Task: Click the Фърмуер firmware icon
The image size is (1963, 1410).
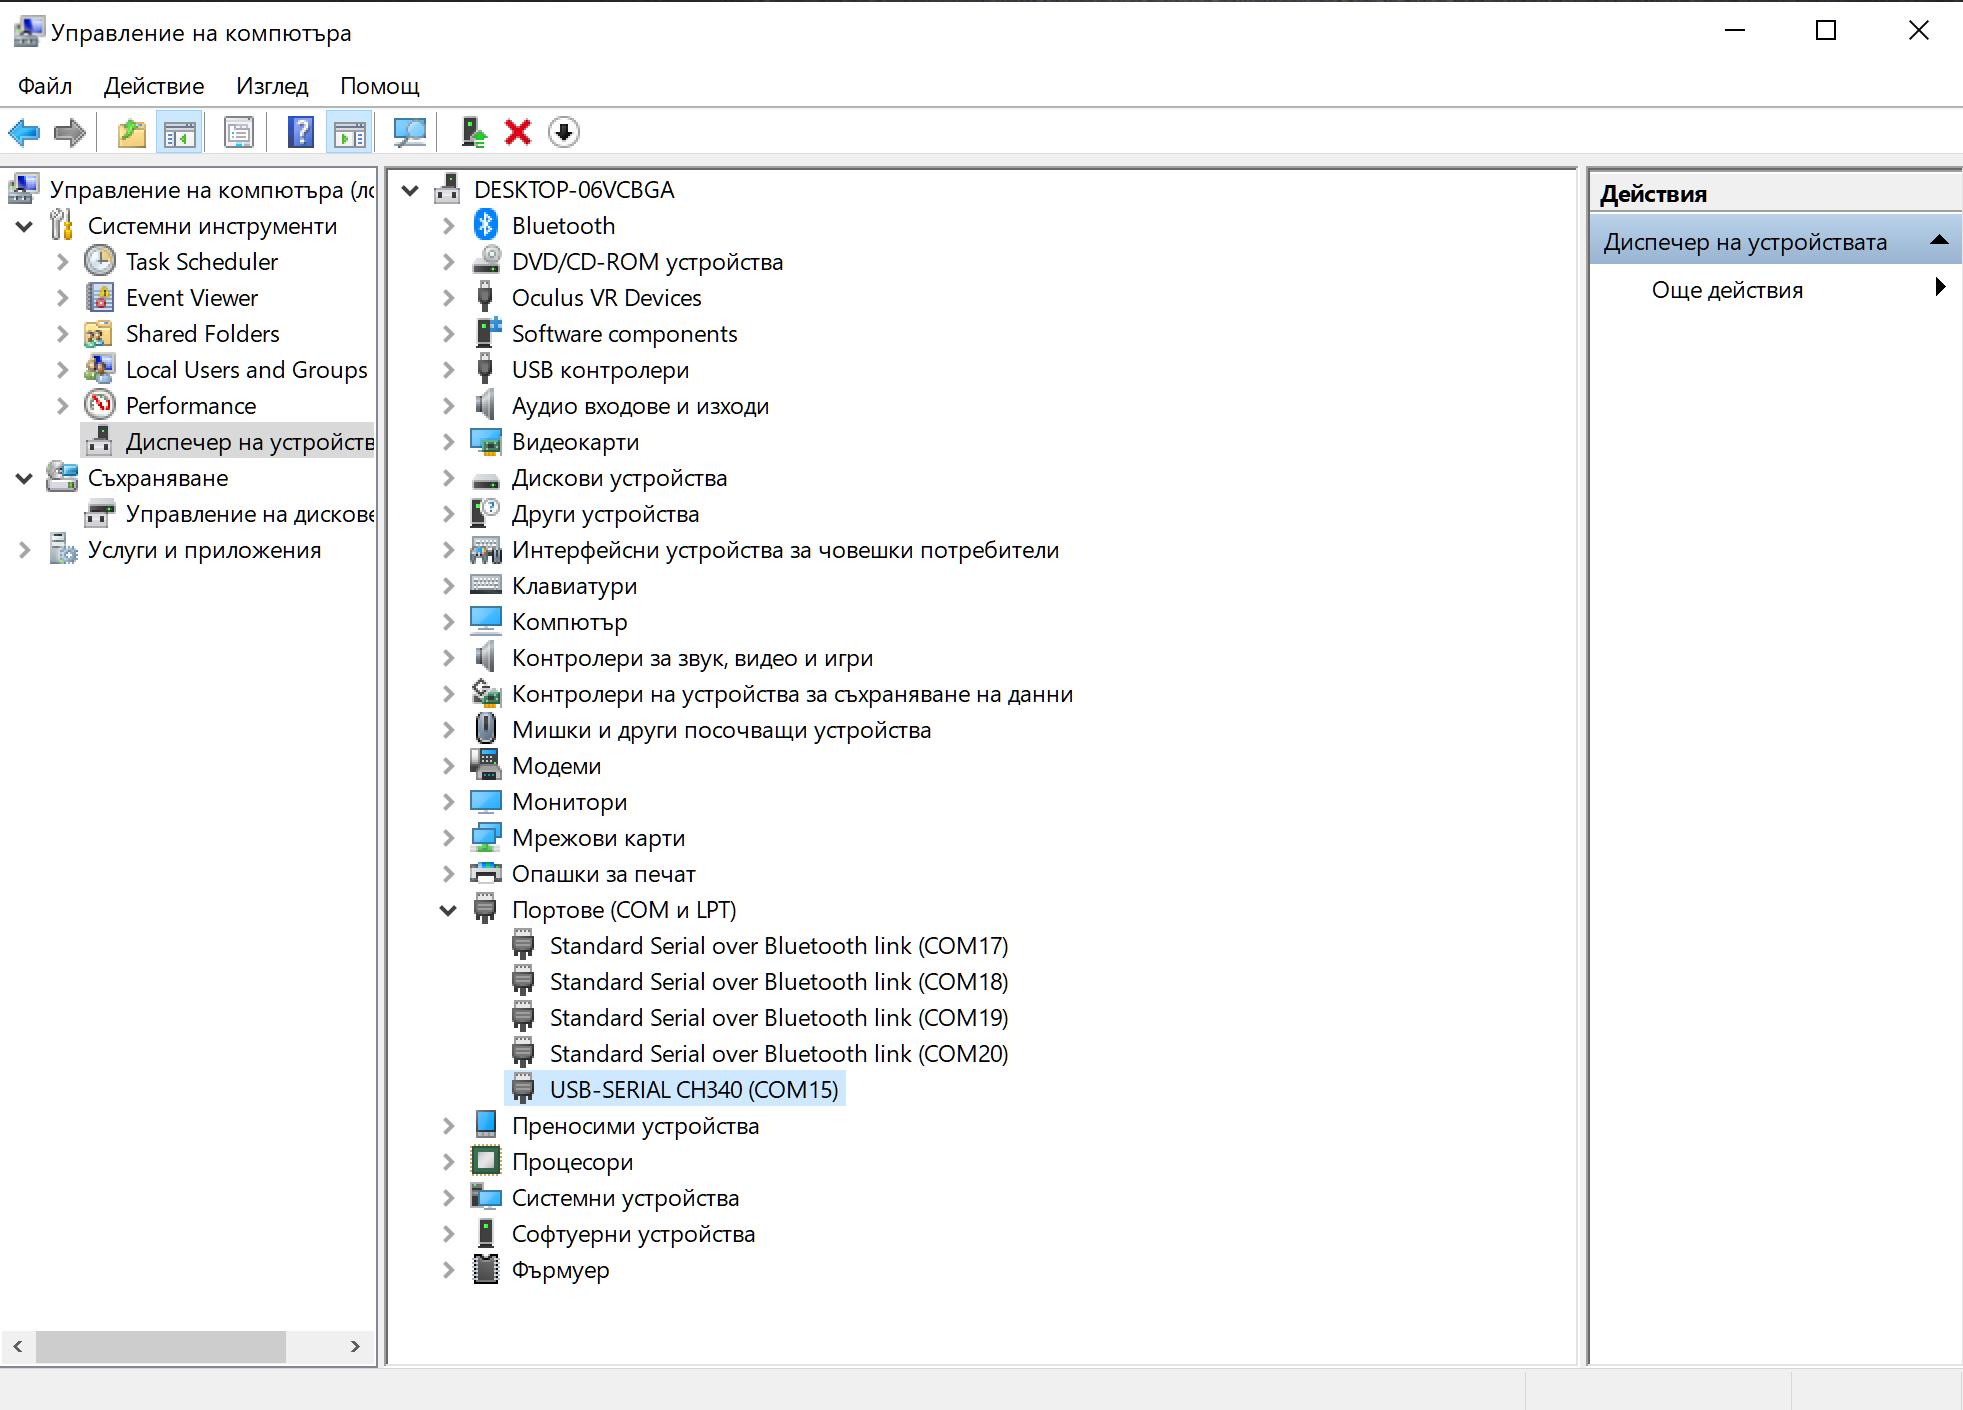Action: tap(486, 1269)
